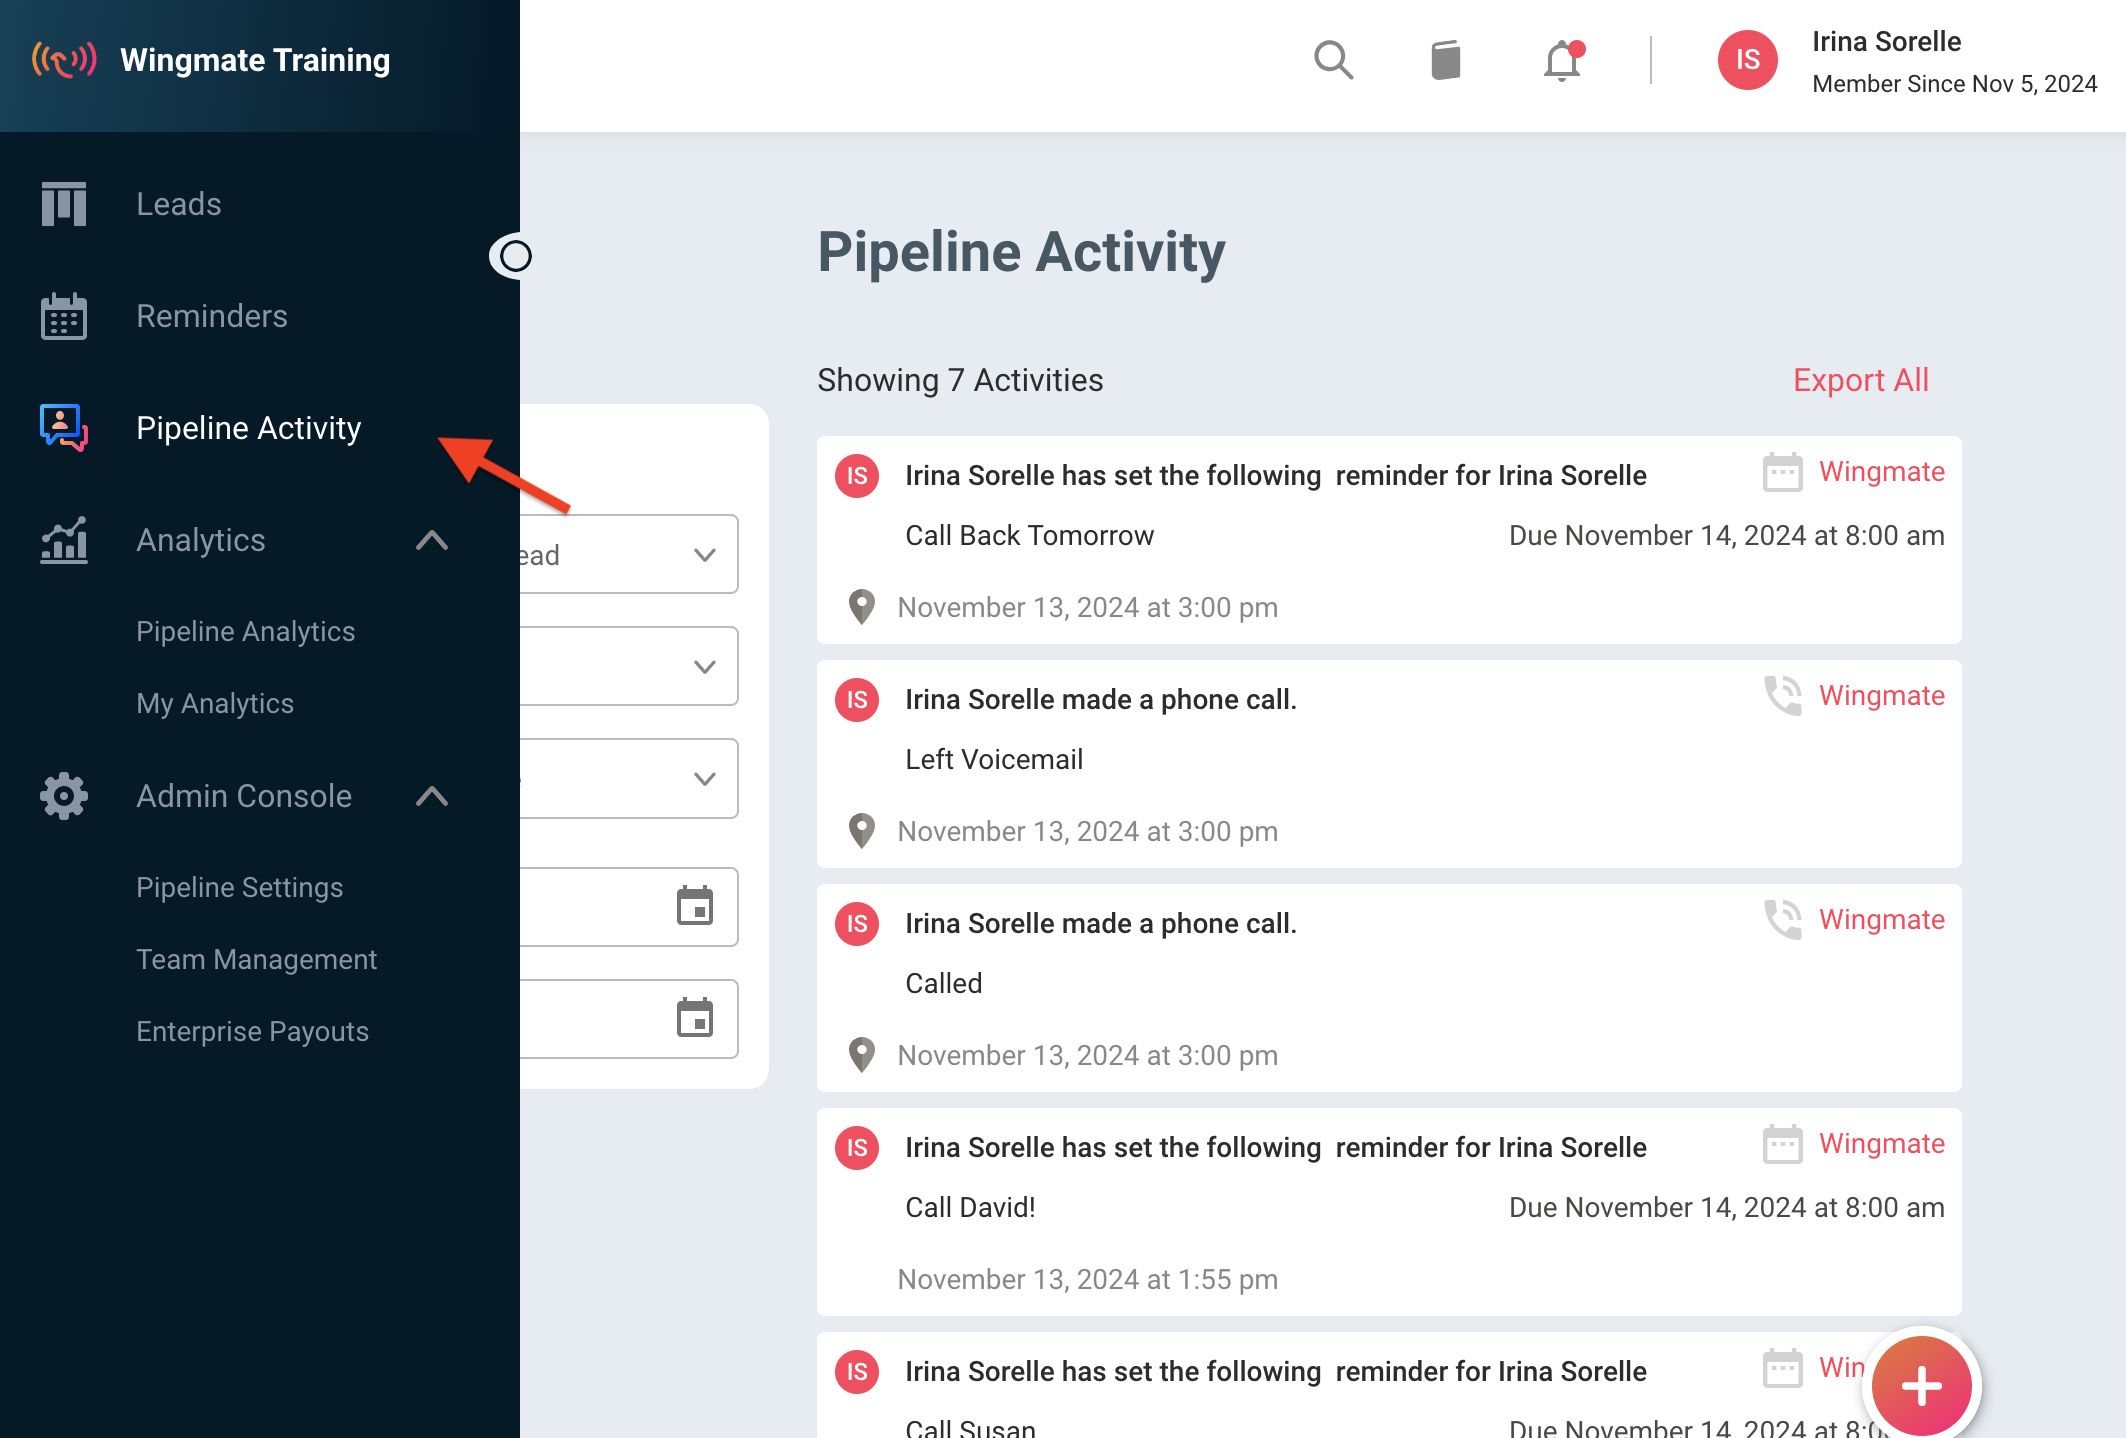Click the Wingmate Training logo icon
Image resolution: width=2126 pixels, height=1438 pixels.
pos(64,60)
